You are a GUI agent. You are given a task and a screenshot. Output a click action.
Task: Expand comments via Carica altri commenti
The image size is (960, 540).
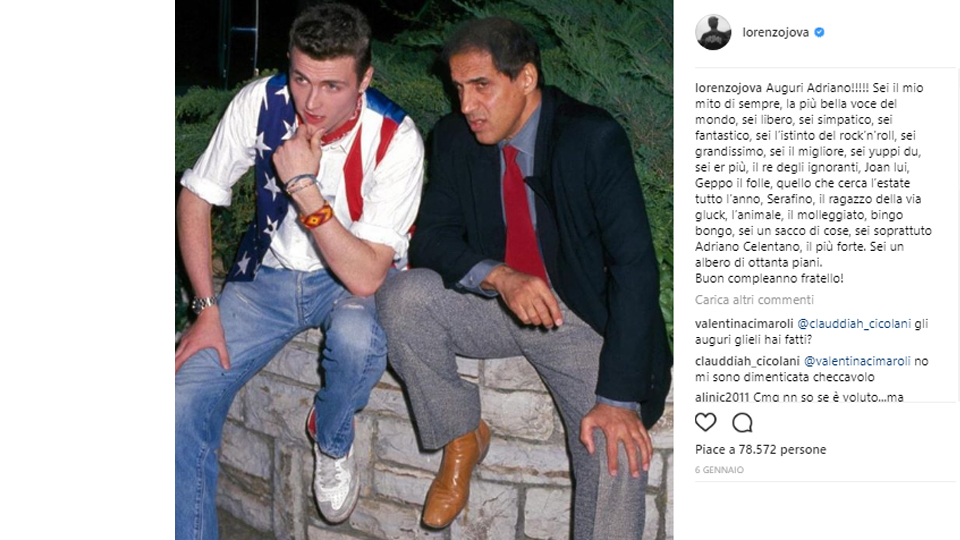pyautogui.click(x=754, y=299)
